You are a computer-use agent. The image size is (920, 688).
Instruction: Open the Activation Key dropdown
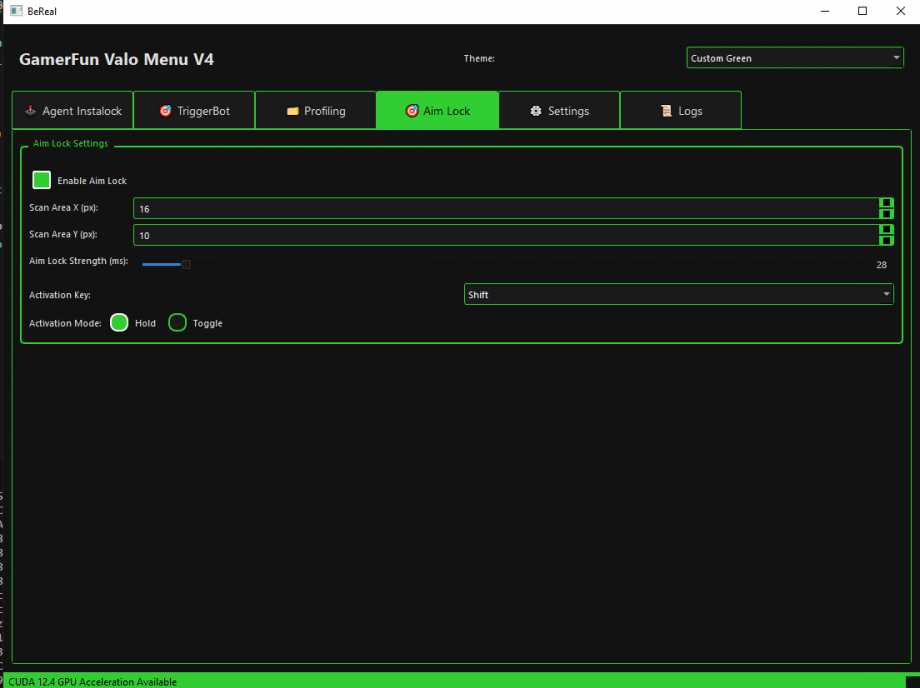click(x=678, y=294)
